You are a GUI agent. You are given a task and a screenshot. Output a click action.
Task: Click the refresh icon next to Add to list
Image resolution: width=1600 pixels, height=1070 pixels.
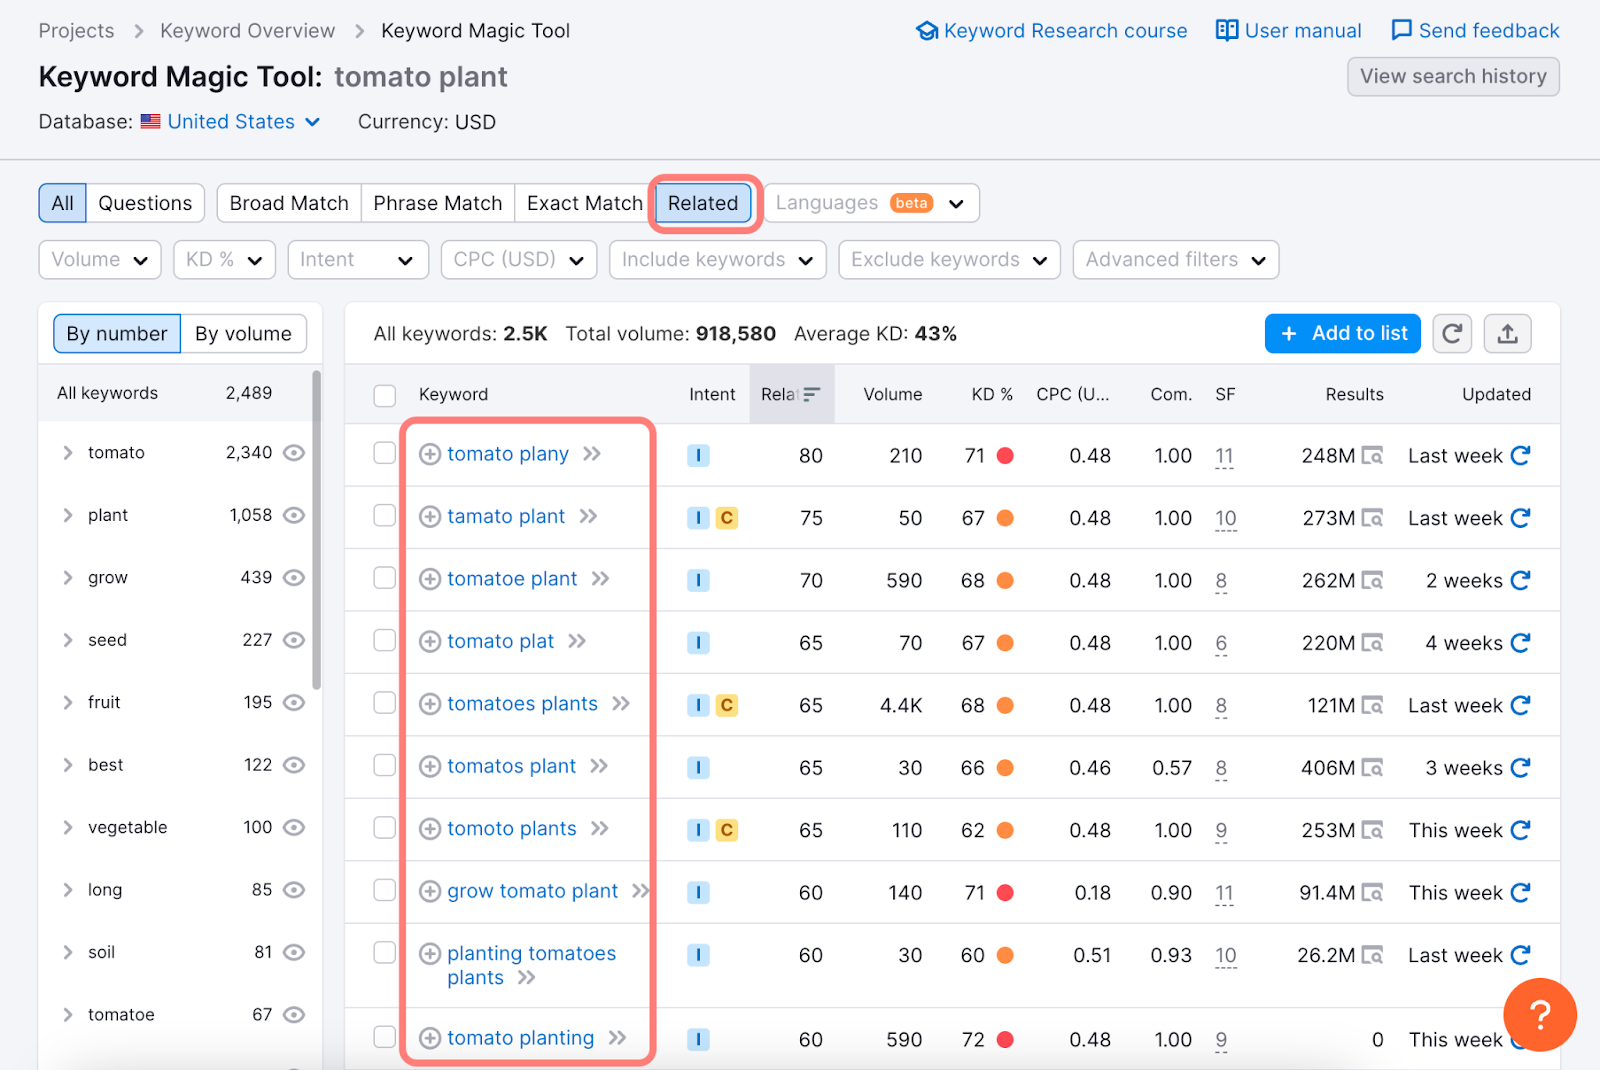[x=1452, y=333]
